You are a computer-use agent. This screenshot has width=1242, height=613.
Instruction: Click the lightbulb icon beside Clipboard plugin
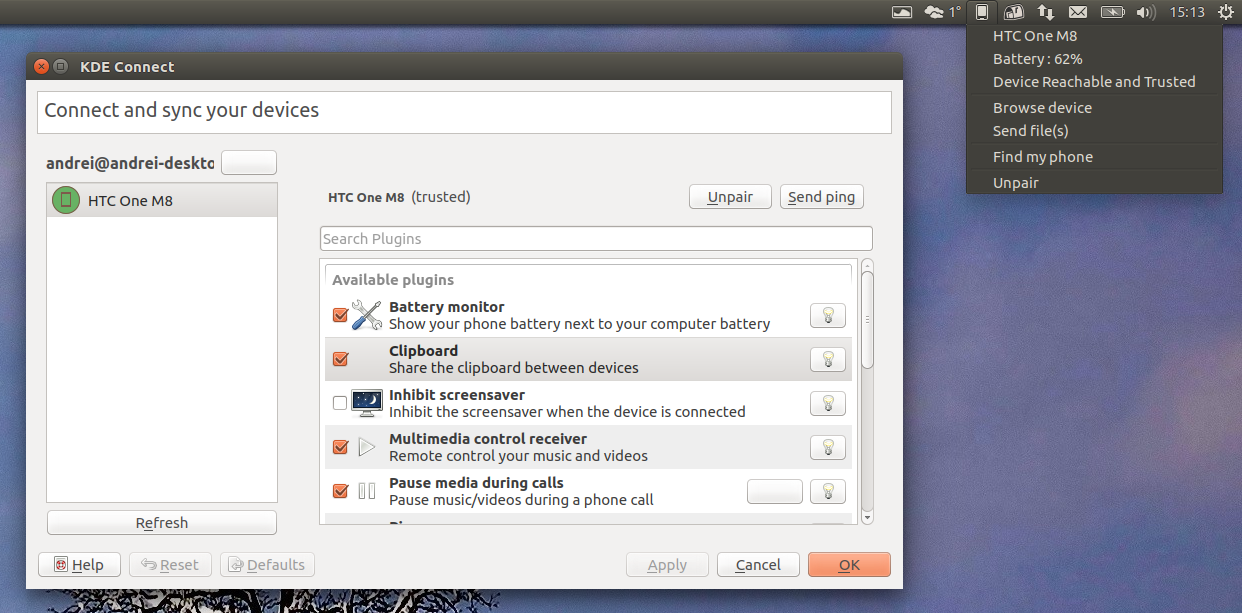pyautogui.click(x=827, y=359)
